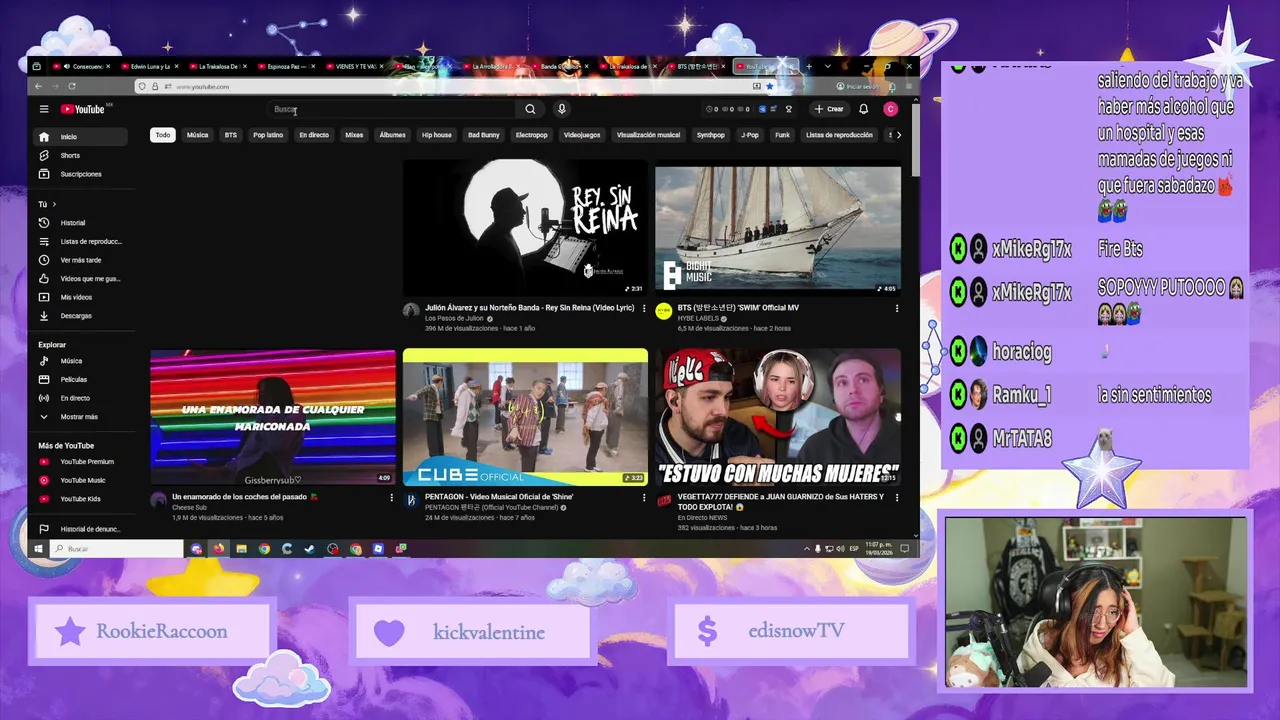Click the bookmark star in address bar
Viewport: 1280px width, 720px height.
769,86
